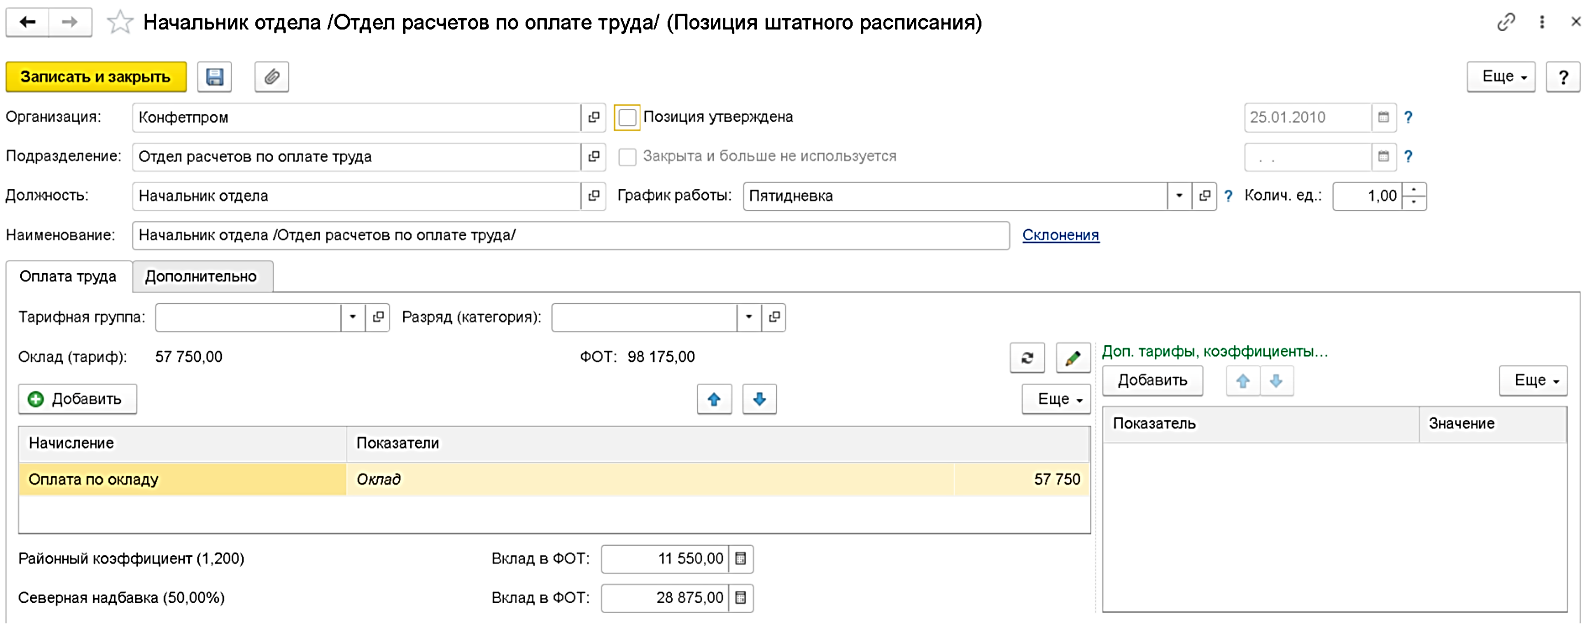Screen dimensions: 1595x624
Task: Open the Должность field record
Action: pyautogui.click(x=594, y=196)
